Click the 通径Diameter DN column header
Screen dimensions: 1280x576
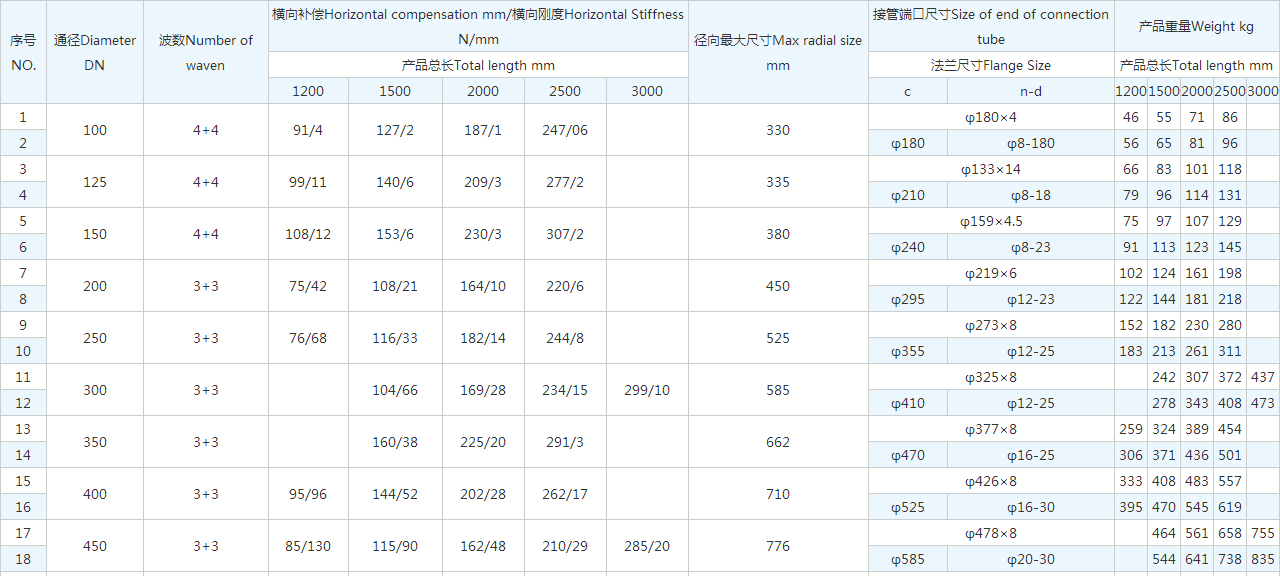click(x=95, y=52)
